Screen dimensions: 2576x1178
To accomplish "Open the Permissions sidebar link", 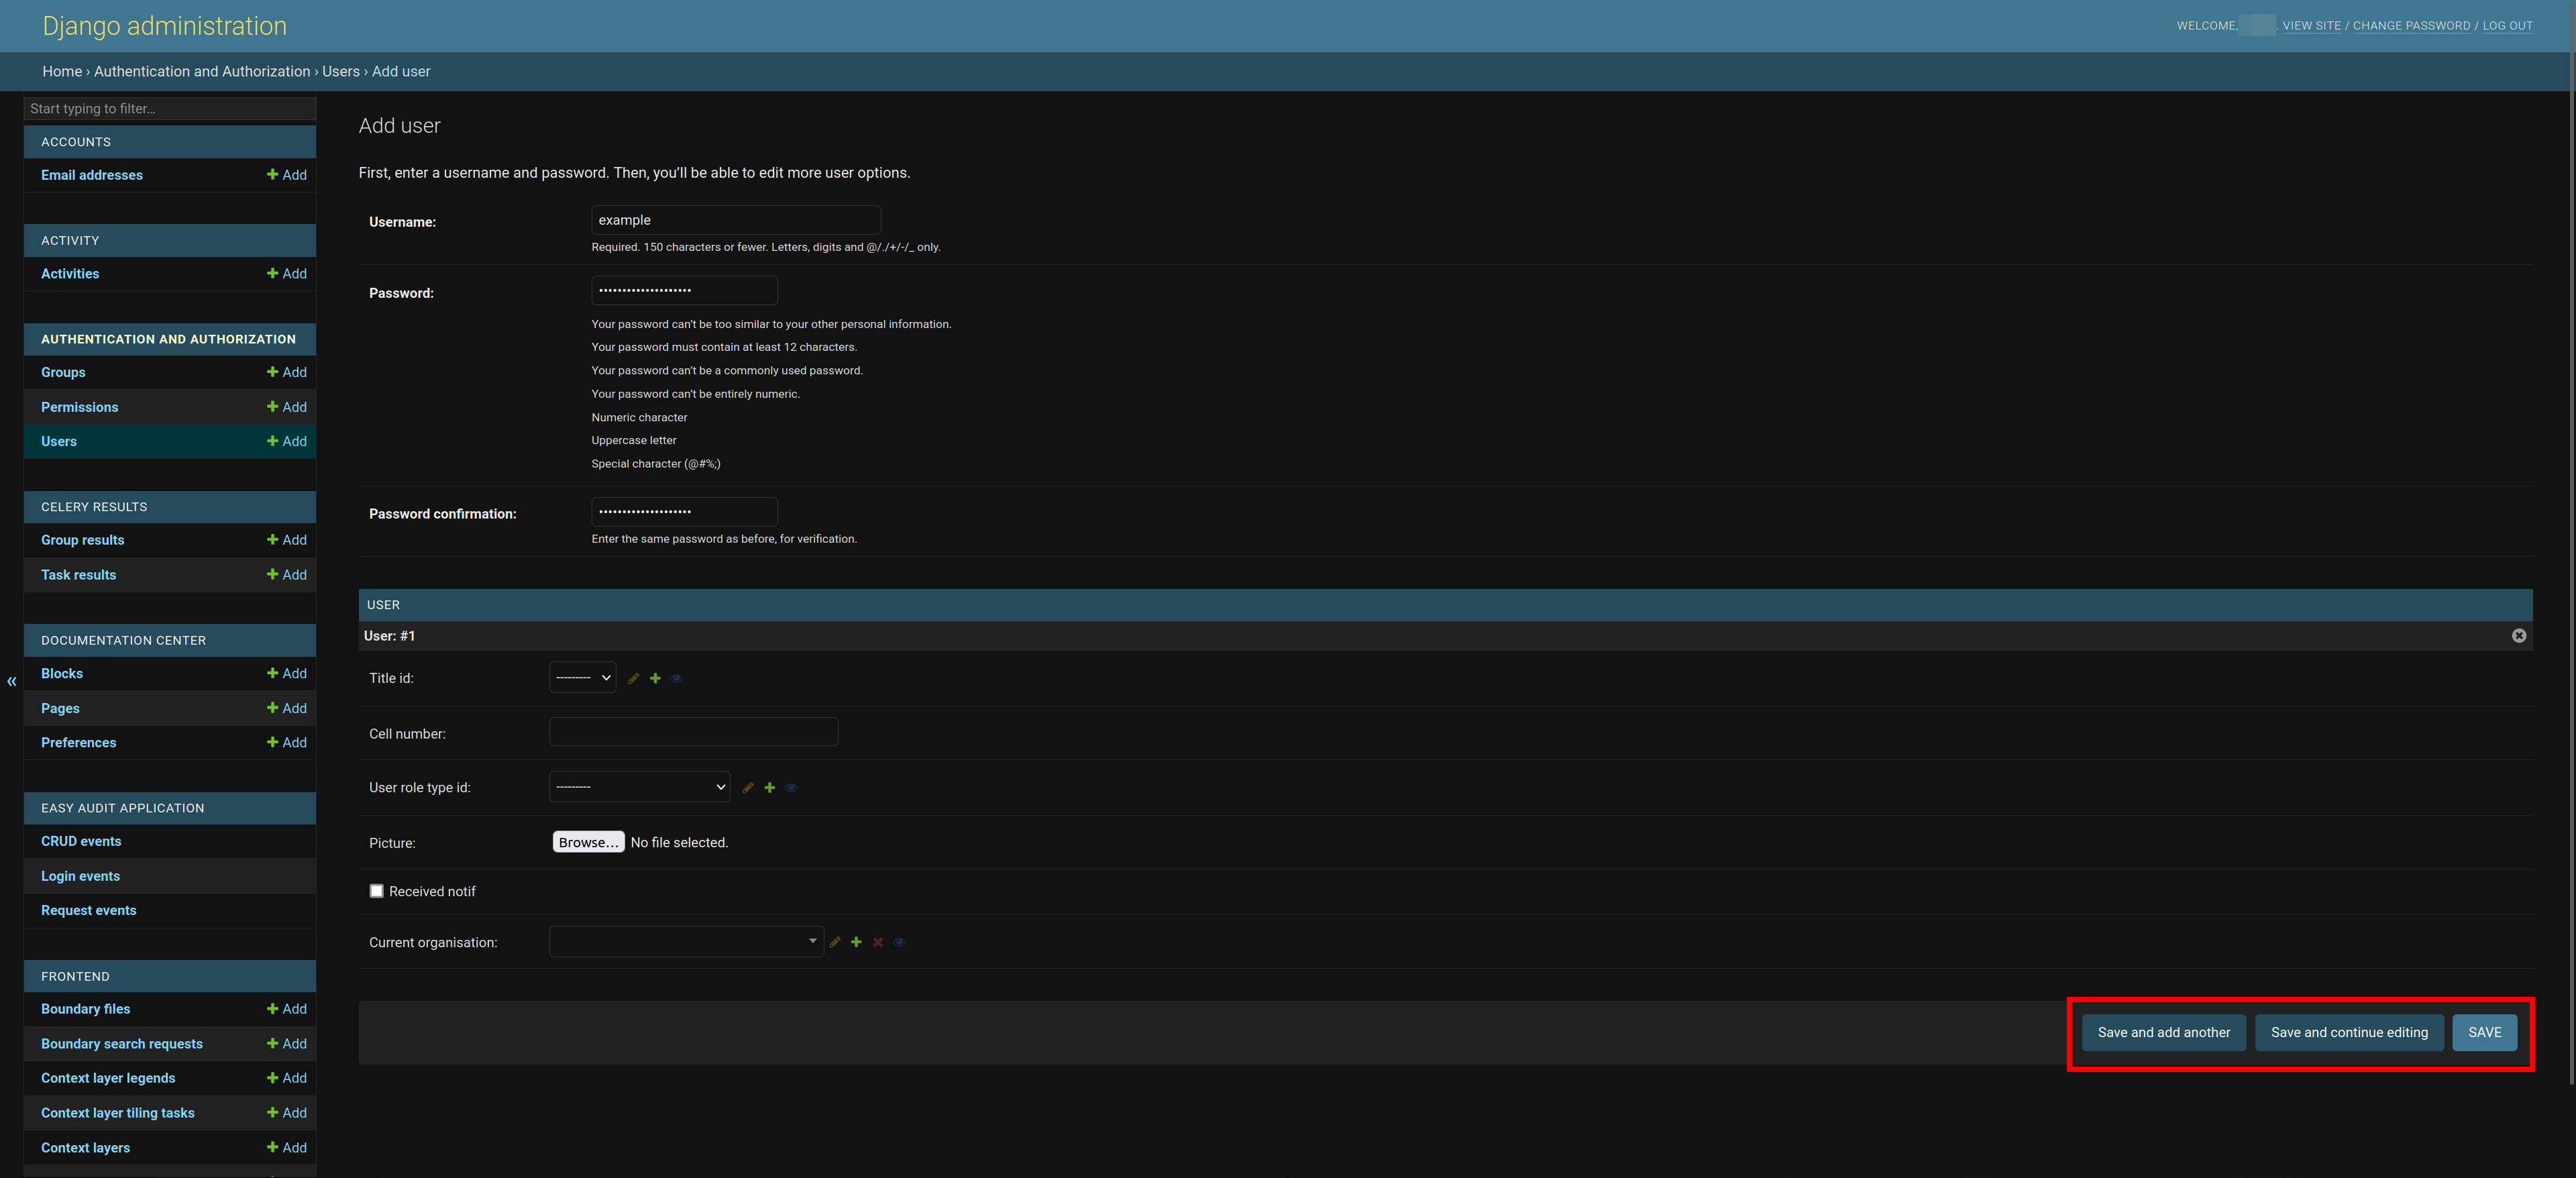I will tap(80, 407).
